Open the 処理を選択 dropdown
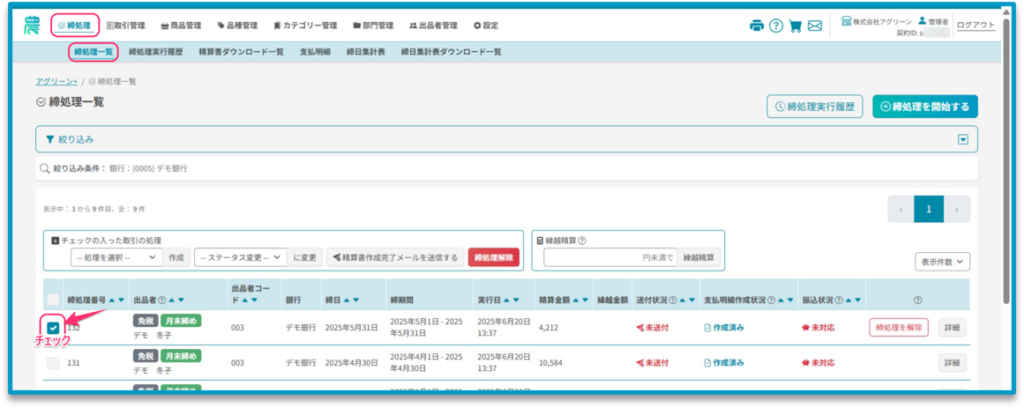 pos(116,257)
